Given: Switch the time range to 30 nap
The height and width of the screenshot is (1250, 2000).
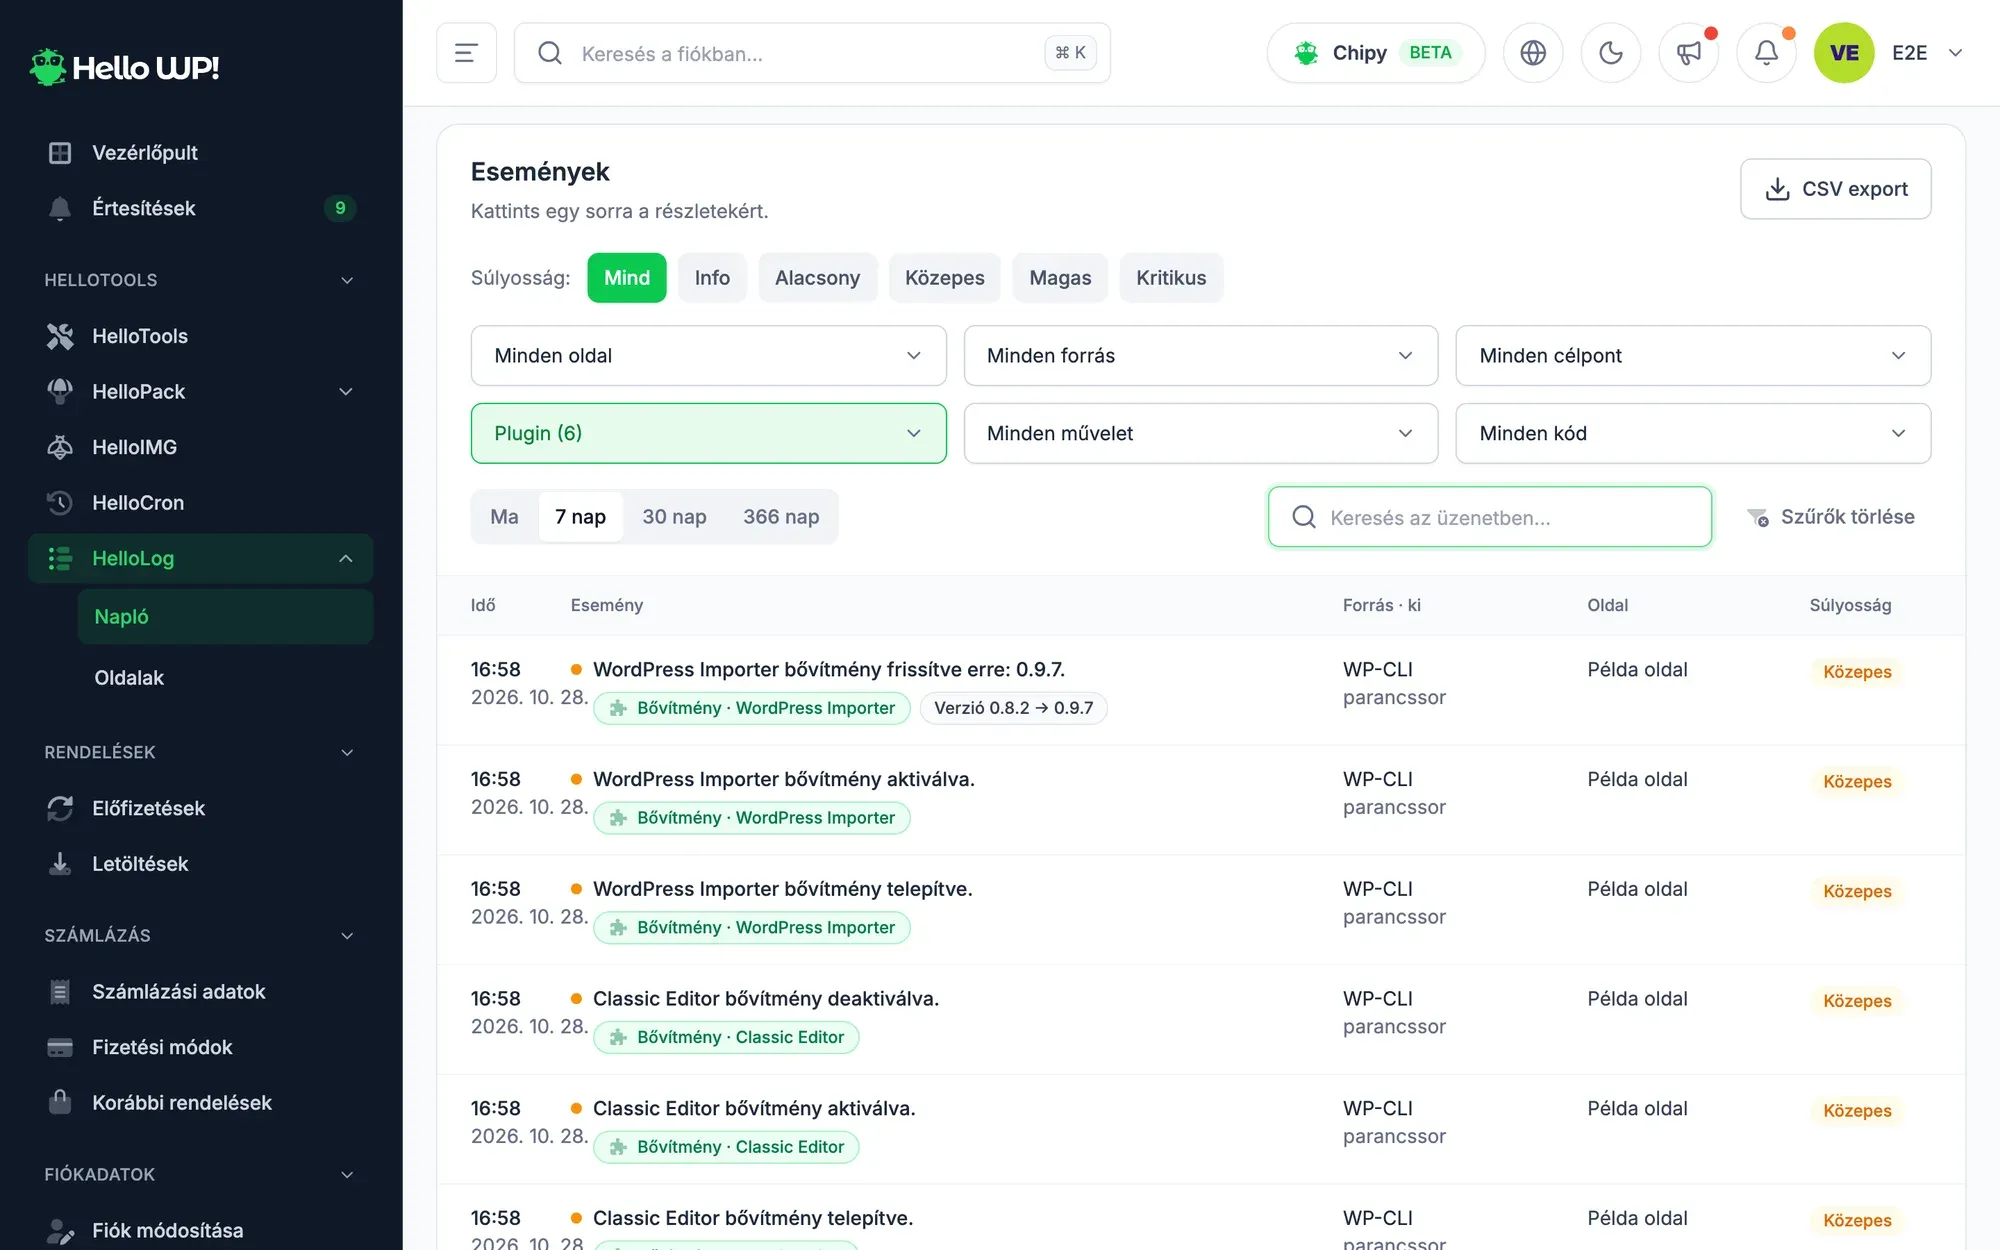Looking at the screenshot, I should coord(674,517).
